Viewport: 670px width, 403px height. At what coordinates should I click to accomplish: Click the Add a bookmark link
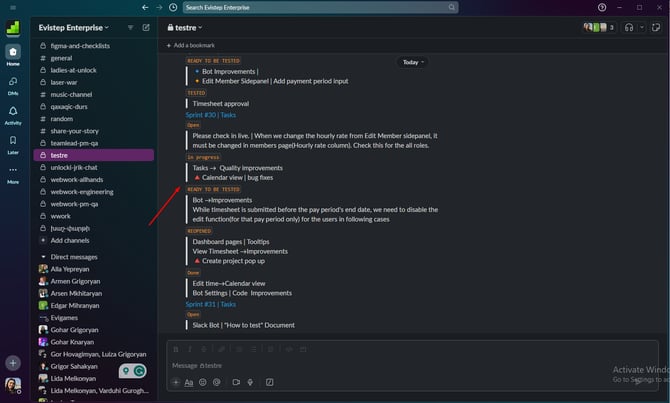(194, 45)
